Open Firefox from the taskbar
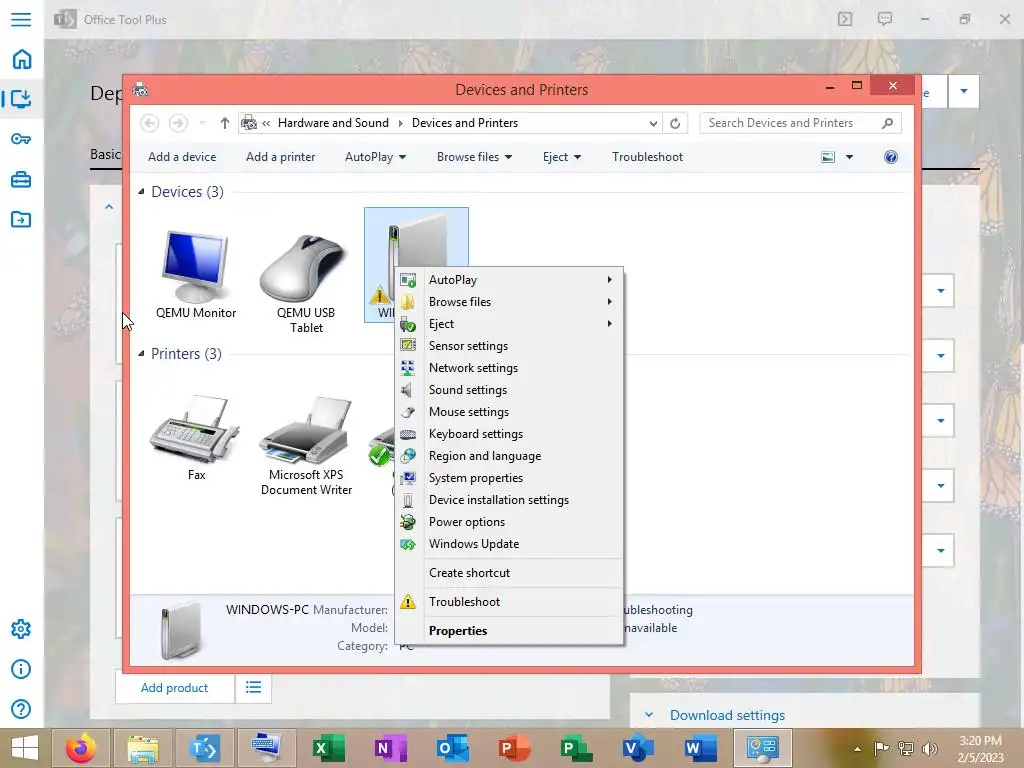Image resolution: width=1024 pixels, height=768 pixels. pyautogui.click(x=81, y=748)
